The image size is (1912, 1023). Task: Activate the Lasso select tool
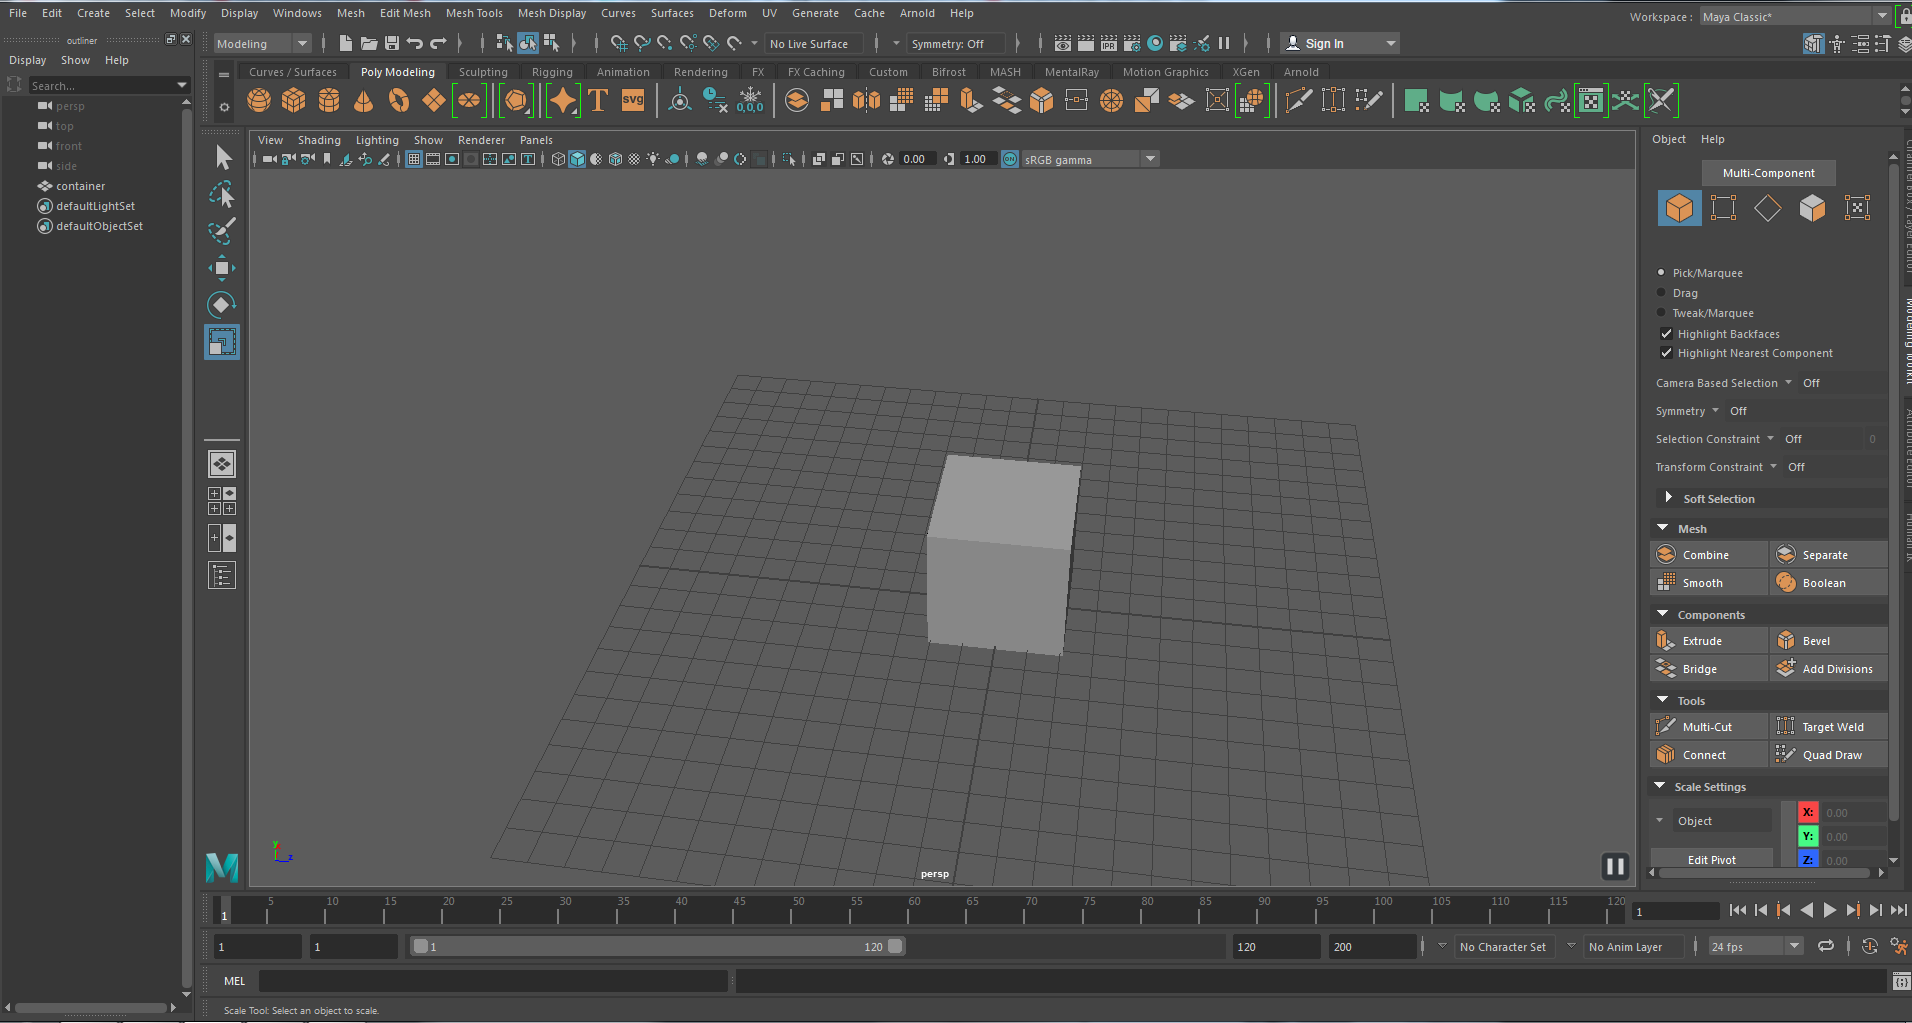222,194
